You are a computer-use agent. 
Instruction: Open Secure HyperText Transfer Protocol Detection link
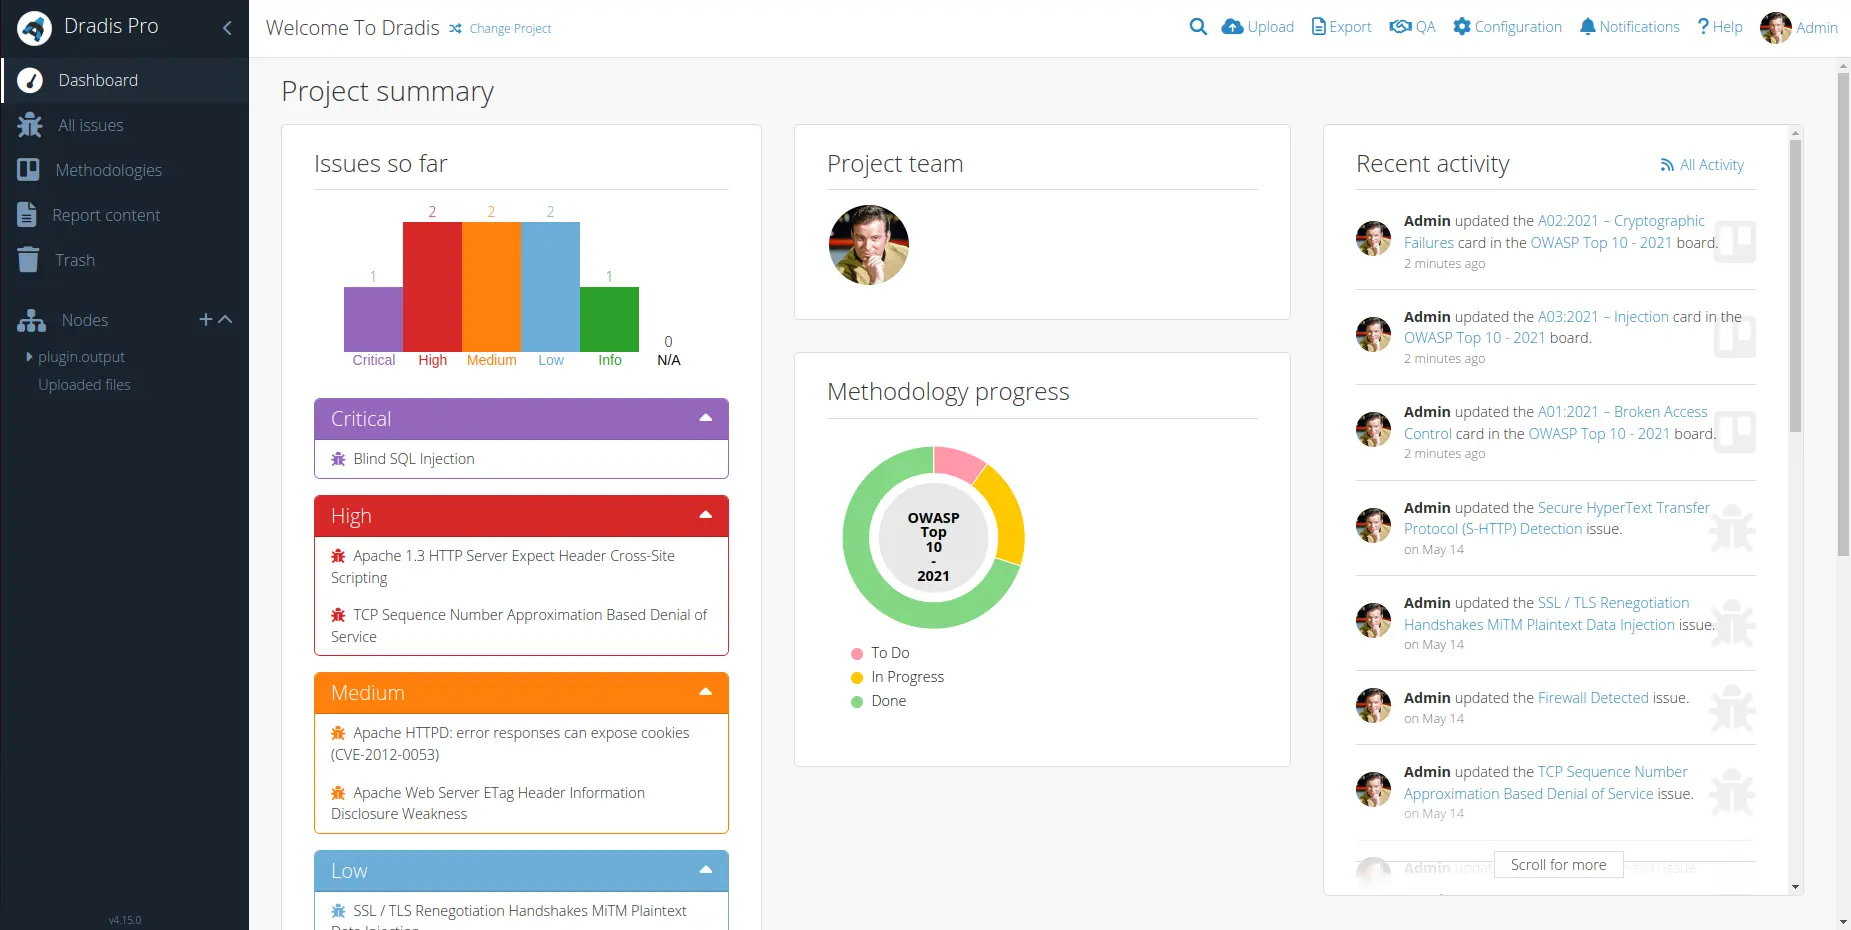[1557, 518]
